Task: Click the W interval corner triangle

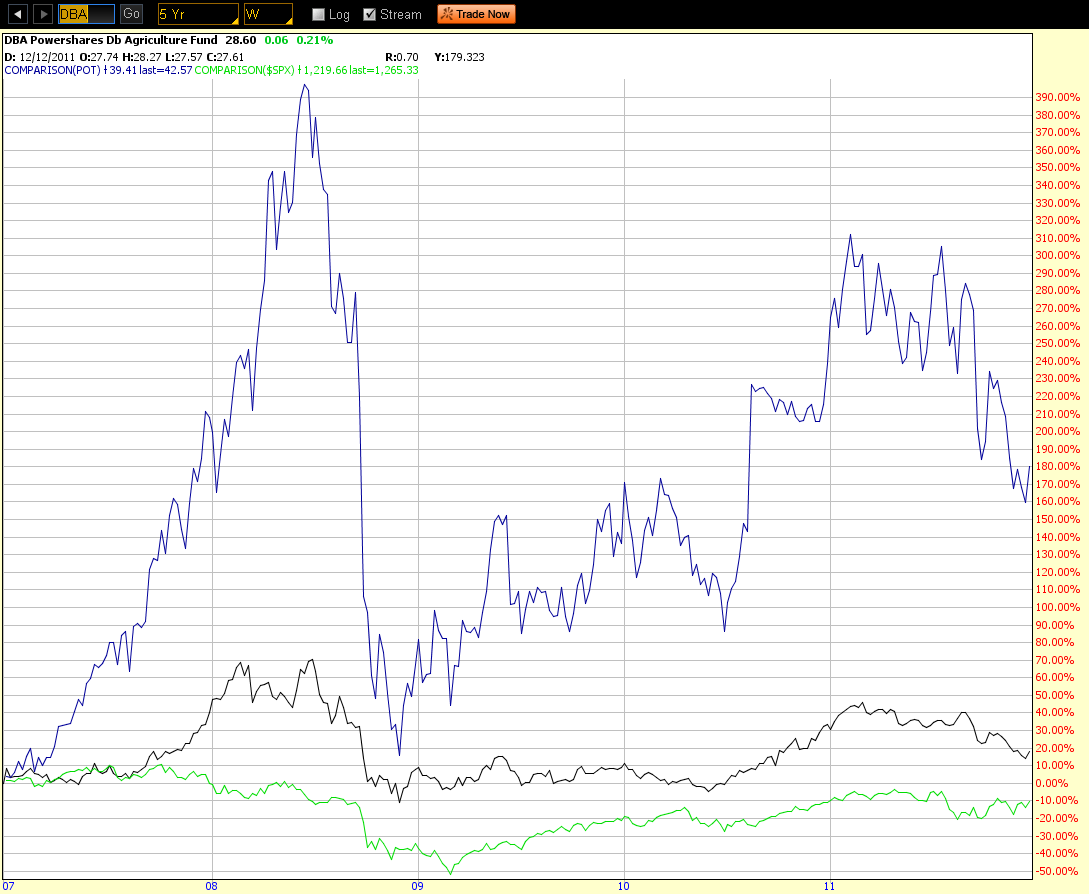Action: coord(287,20)
